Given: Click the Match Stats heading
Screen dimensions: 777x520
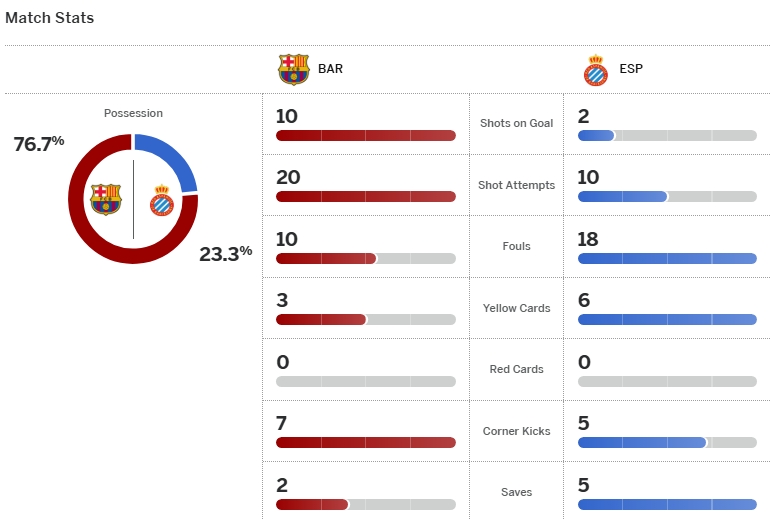Looking at the screenshot, I should tap(50, 18).
